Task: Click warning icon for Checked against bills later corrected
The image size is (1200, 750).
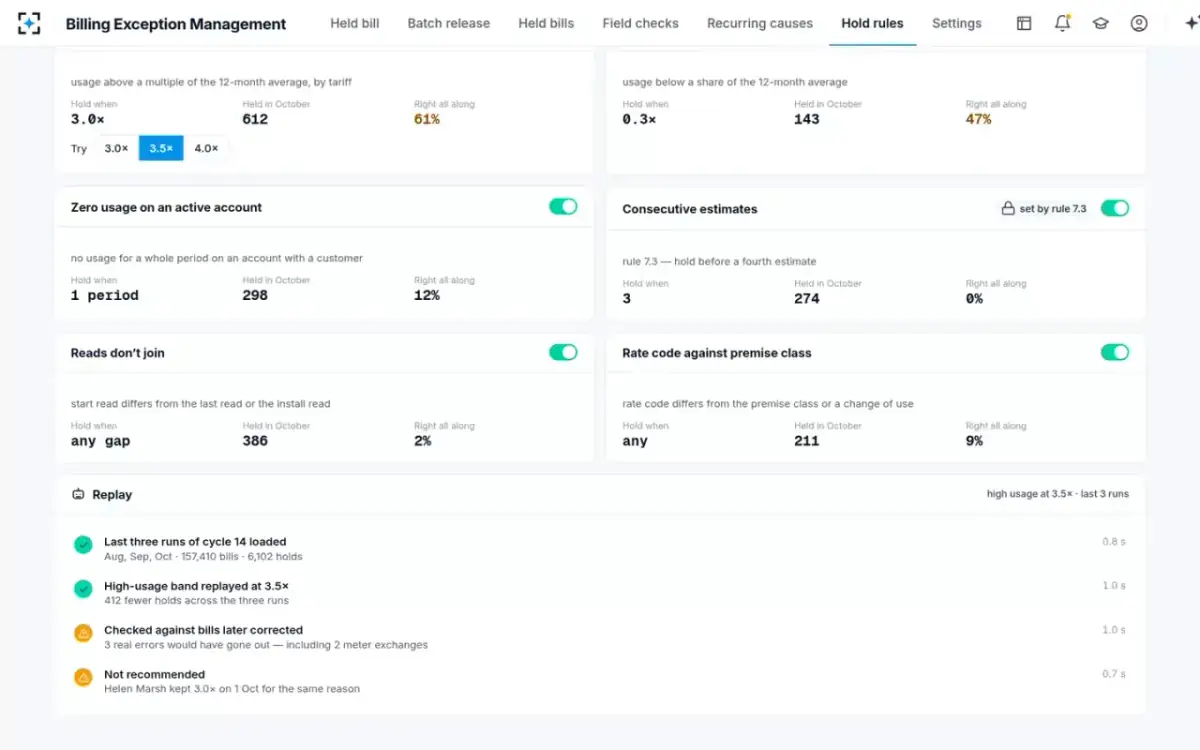Action: click(x=84, y=633)
